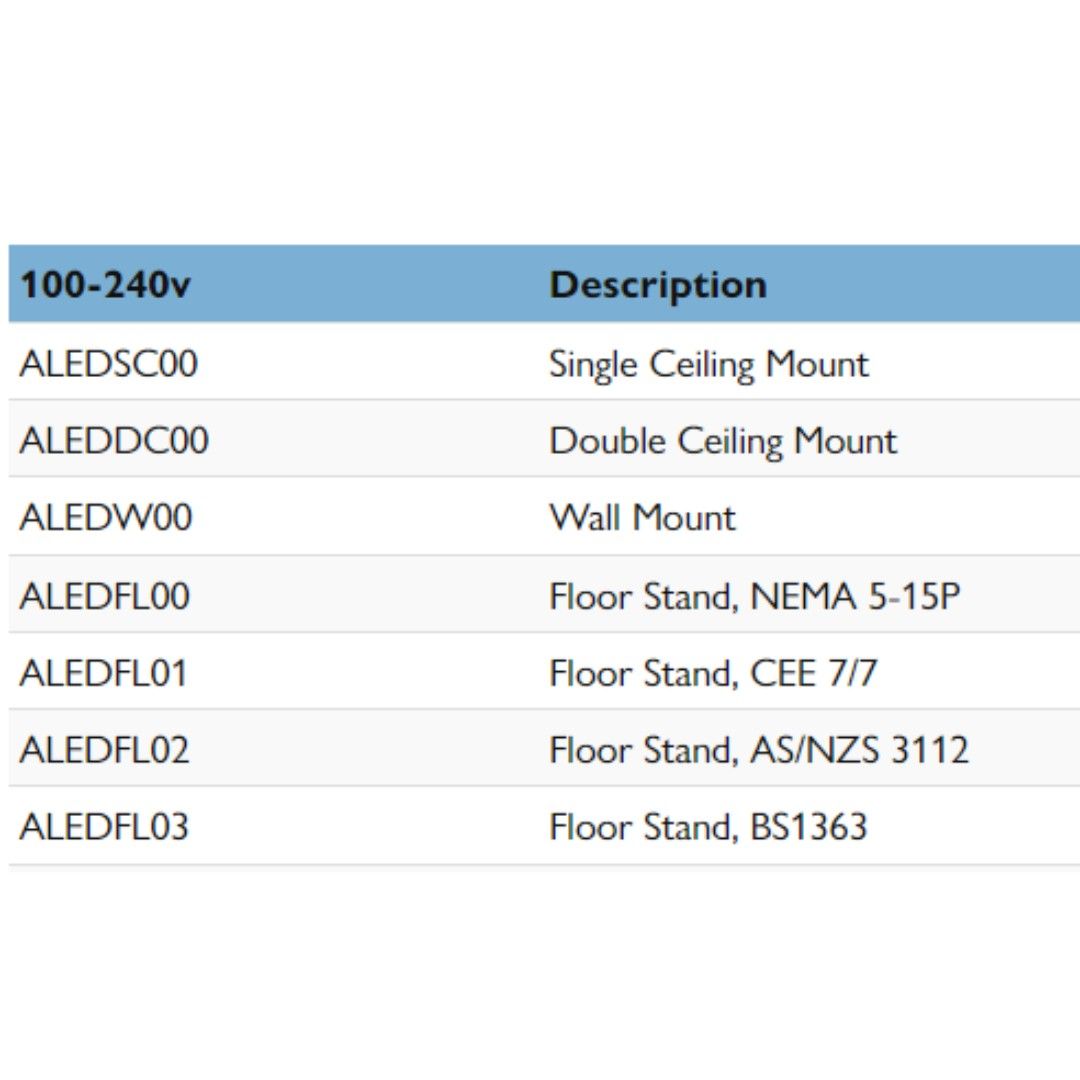Select the ALEDFL03 part number
Viewport: 1080px width, 1080px height.
tap(104, 827)
